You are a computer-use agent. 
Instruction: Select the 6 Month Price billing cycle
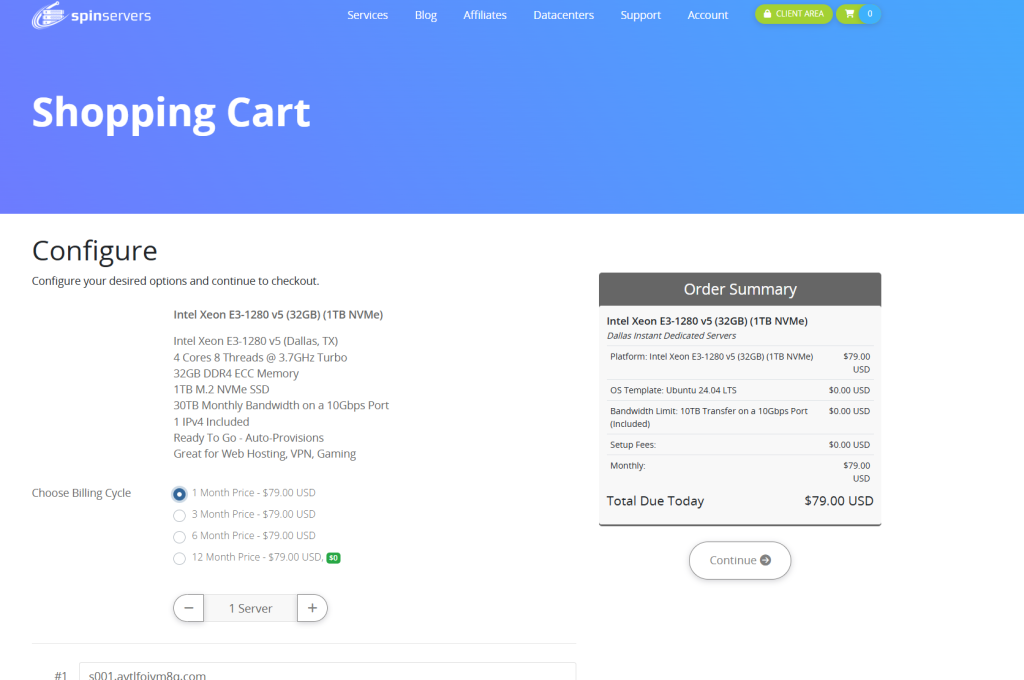point(179,537)
